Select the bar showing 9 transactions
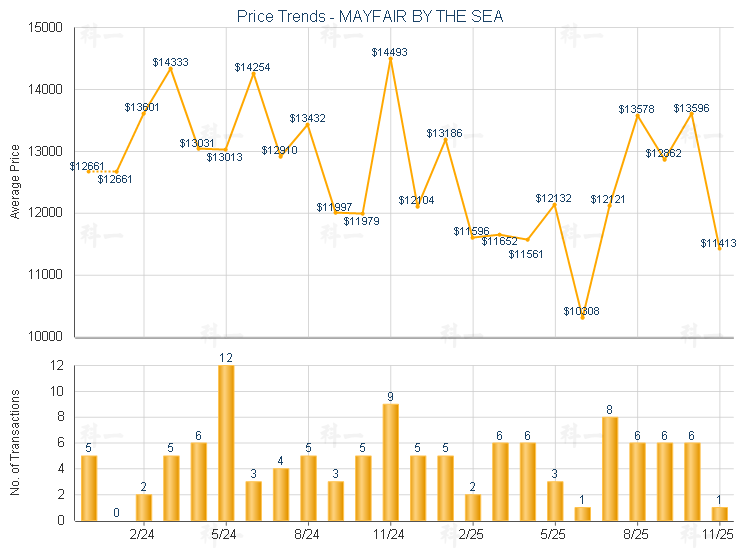The height and width of the screenshot is (550, 740). click(390, 461)
